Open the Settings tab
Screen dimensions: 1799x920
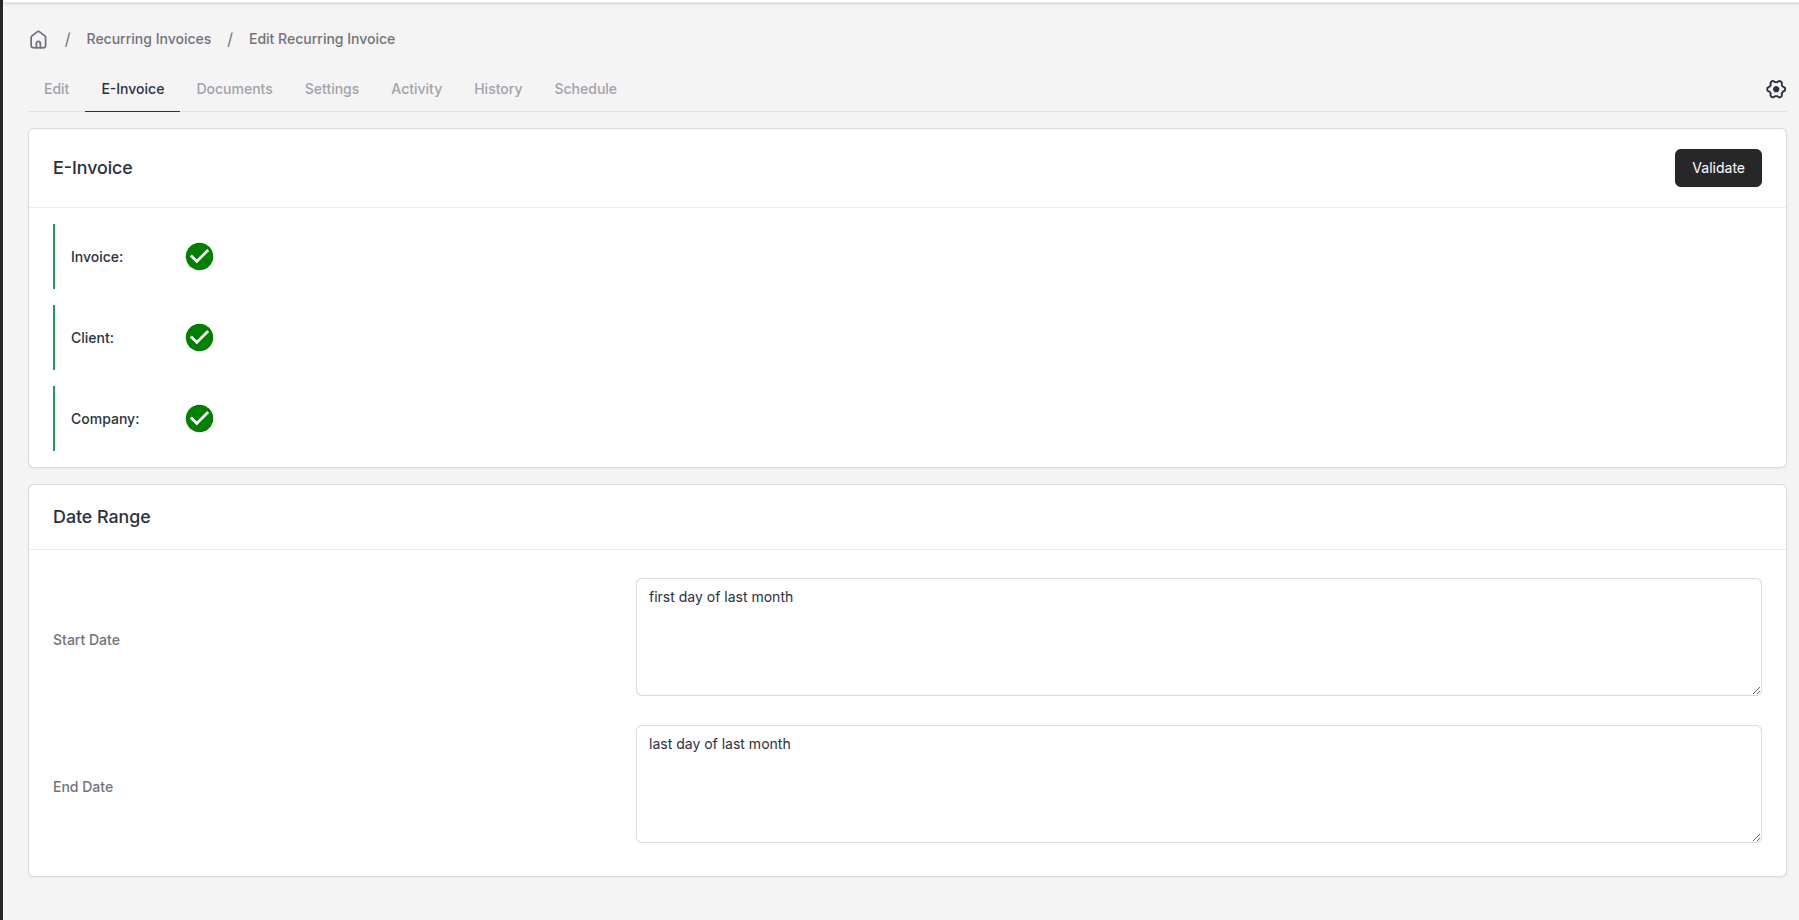[331, 88]
